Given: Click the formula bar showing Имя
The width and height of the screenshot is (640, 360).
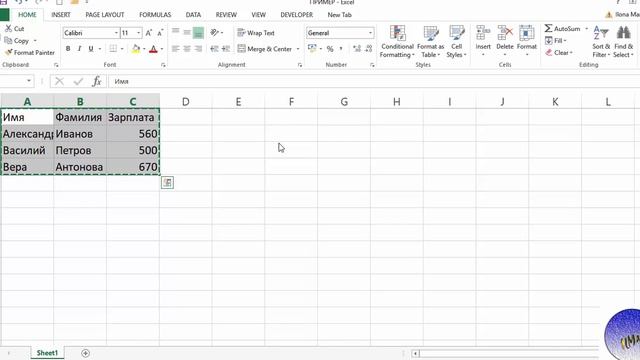Looking at the screenshot, I should (373, 81).
